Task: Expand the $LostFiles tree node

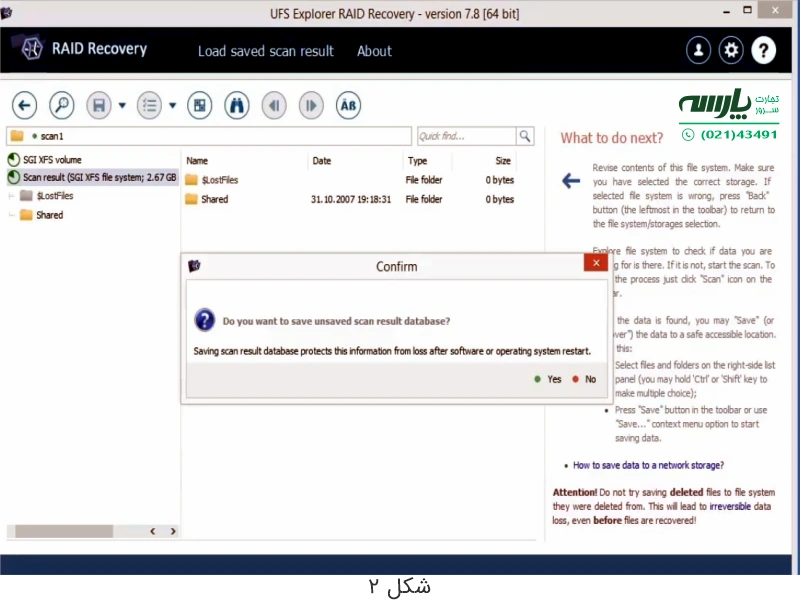Action: pyautogui.click(x=12, y=196)
